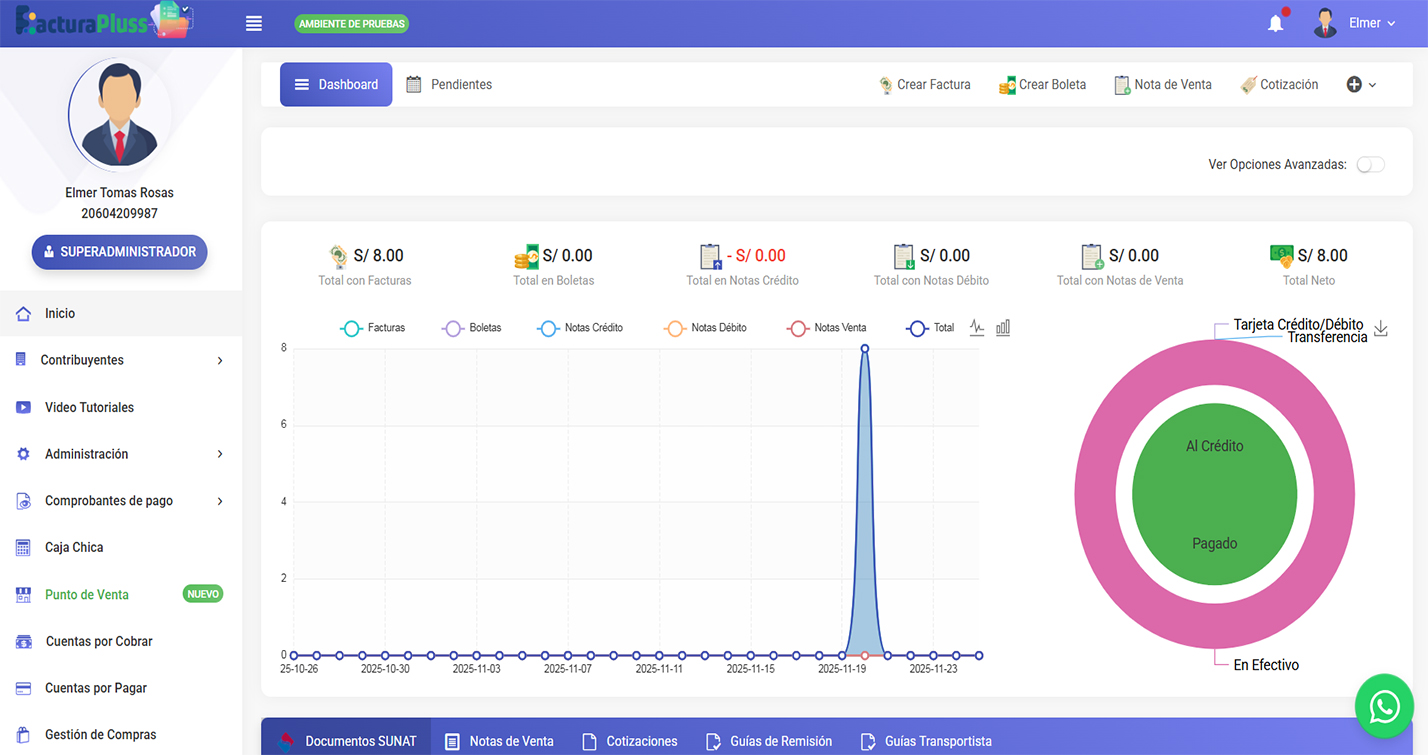Toggle Facturas series in chart legend
1428x755 pixels.
pos(372,328)
